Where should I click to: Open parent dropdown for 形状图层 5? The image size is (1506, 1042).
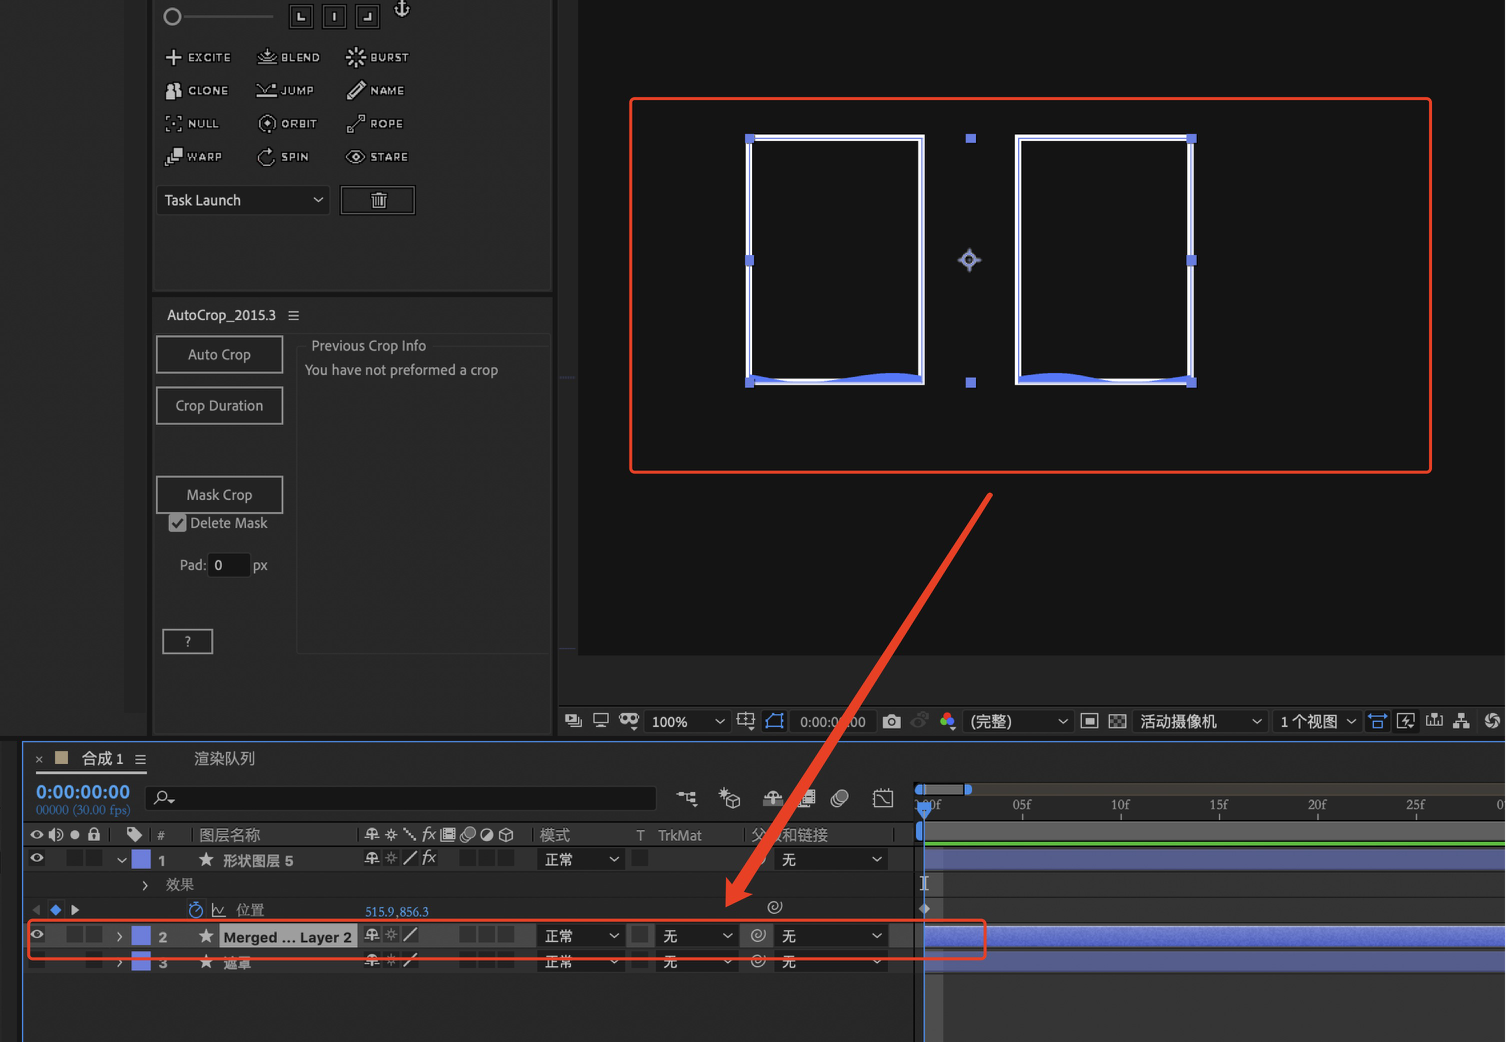click(x=832, y=860)
